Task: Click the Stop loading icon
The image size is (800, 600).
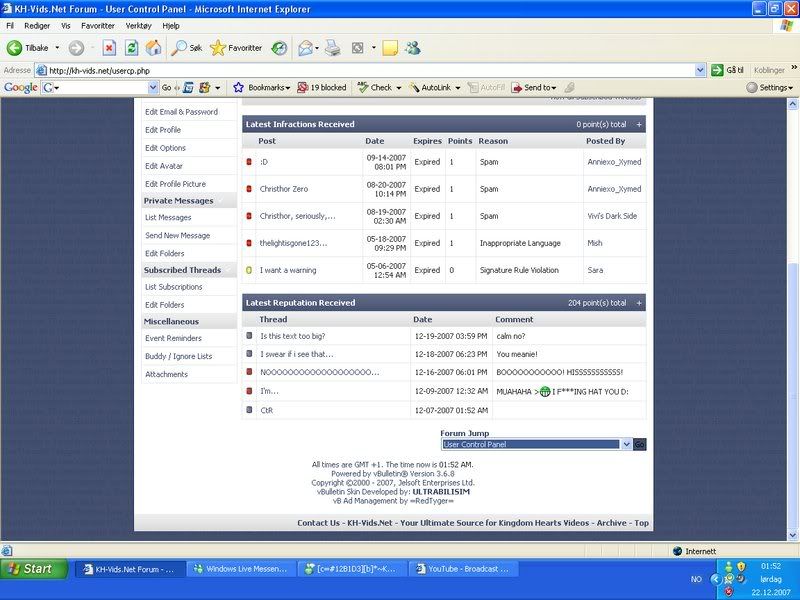Action: point(109,48)
